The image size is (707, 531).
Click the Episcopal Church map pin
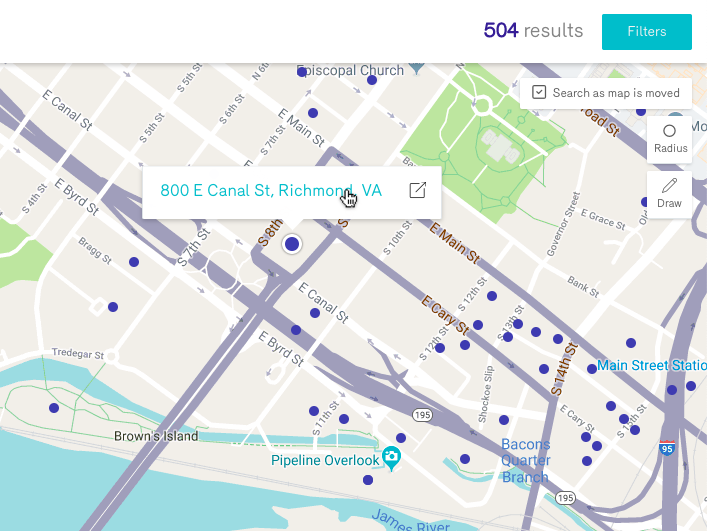(x=416, y=69)
